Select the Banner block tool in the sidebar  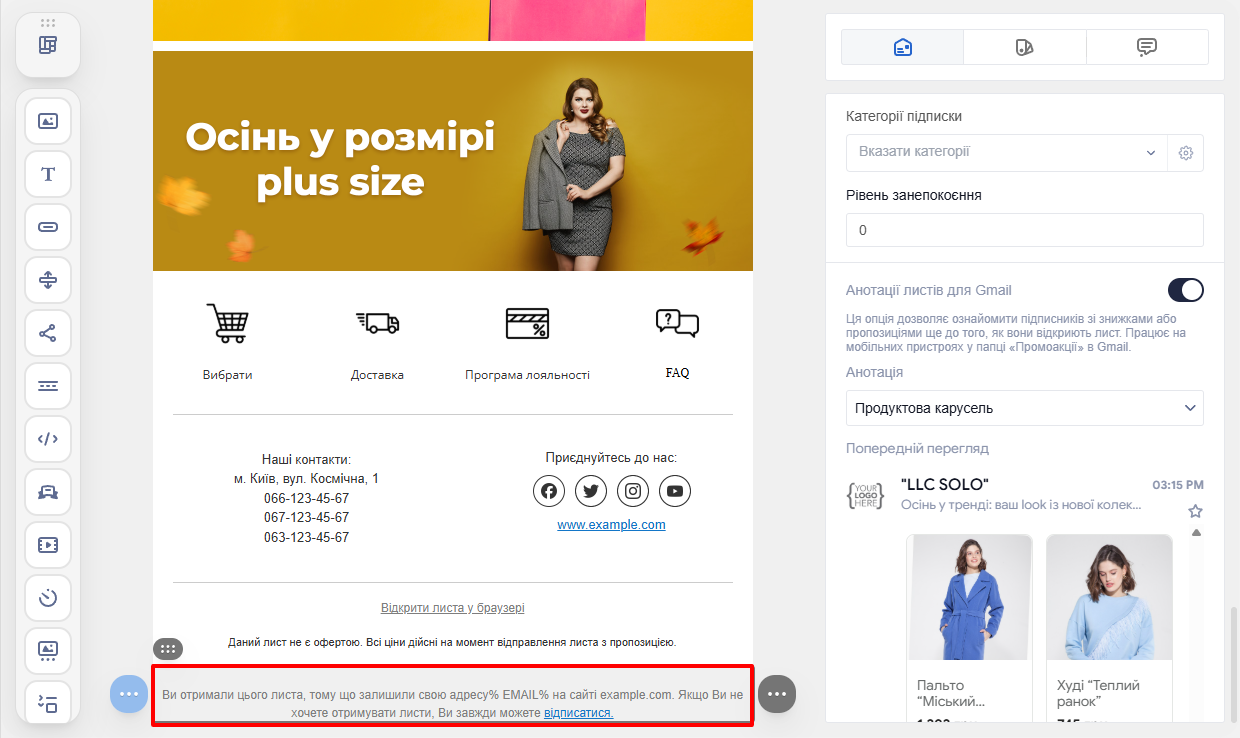48,492
